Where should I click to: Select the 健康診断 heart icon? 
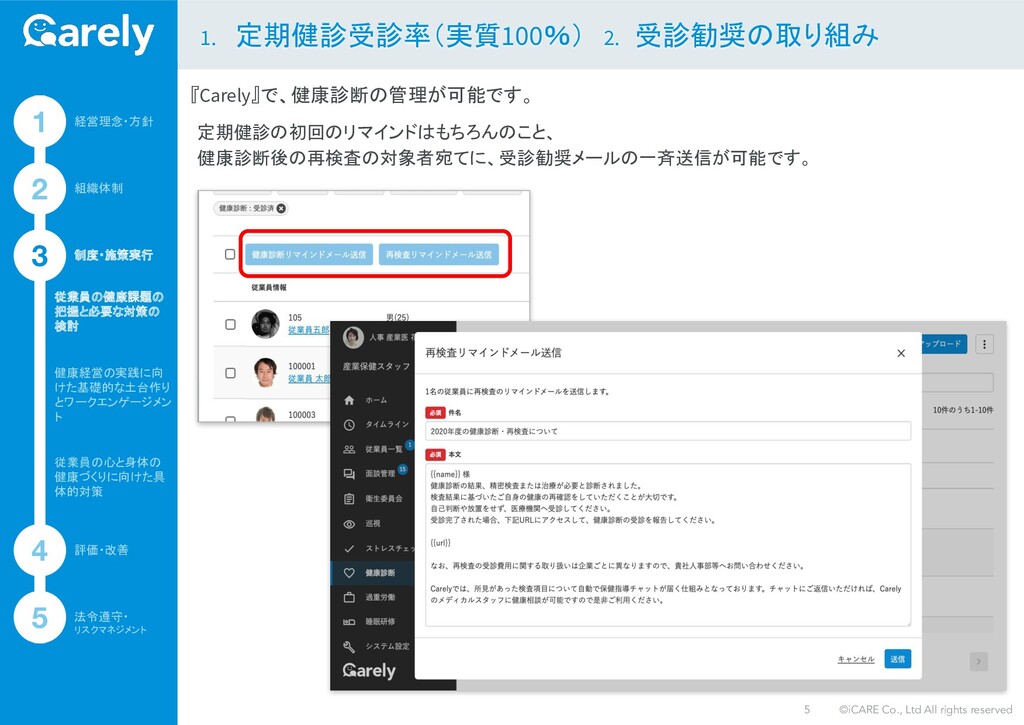point(349,573)
